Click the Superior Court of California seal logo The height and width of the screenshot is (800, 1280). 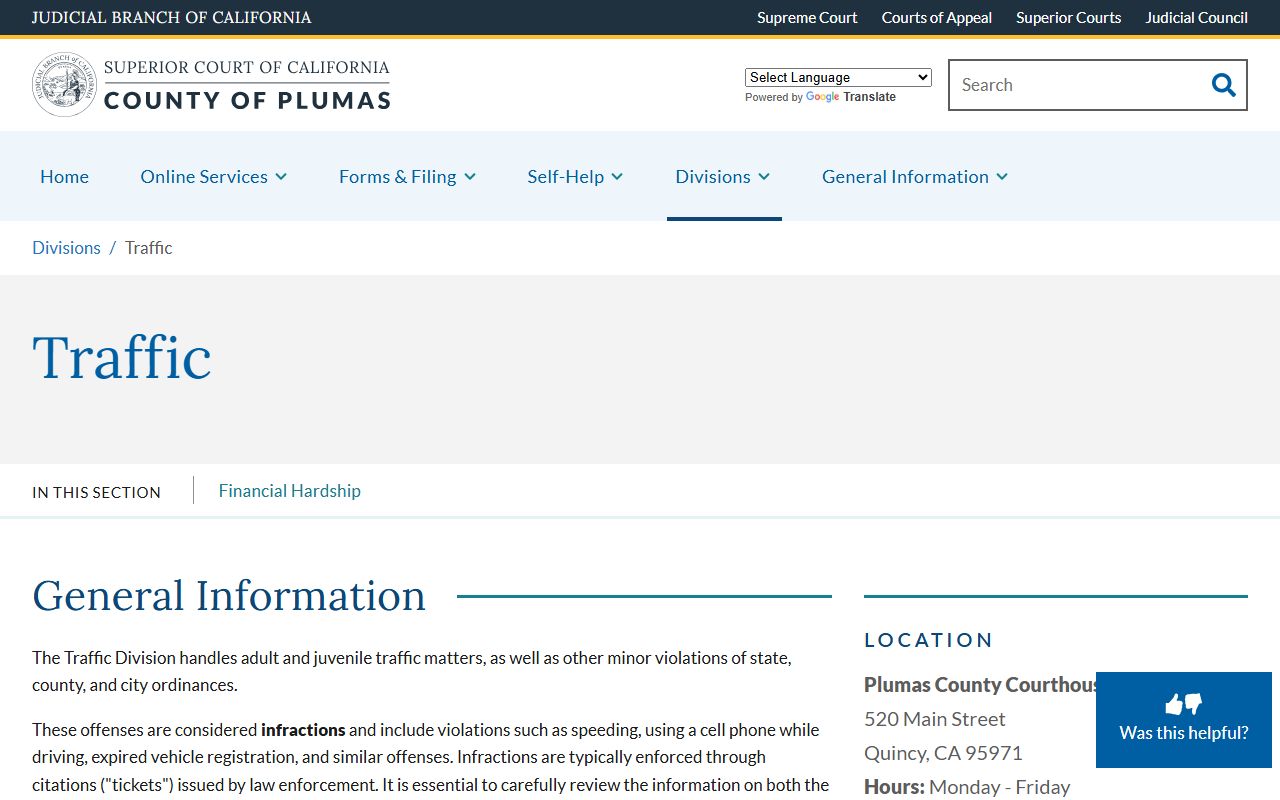coord(65,84)
